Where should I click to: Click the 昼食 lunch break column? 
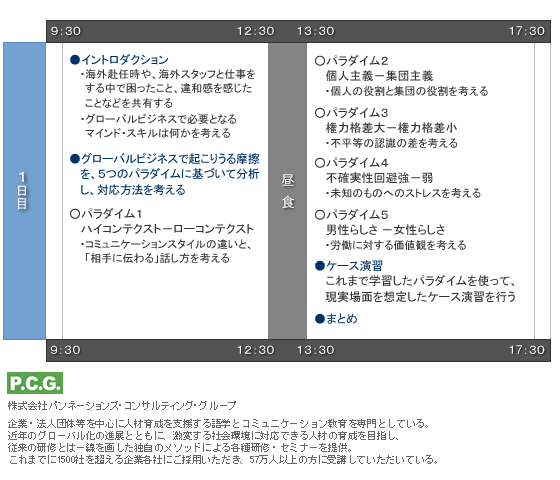tap(288, 191)
